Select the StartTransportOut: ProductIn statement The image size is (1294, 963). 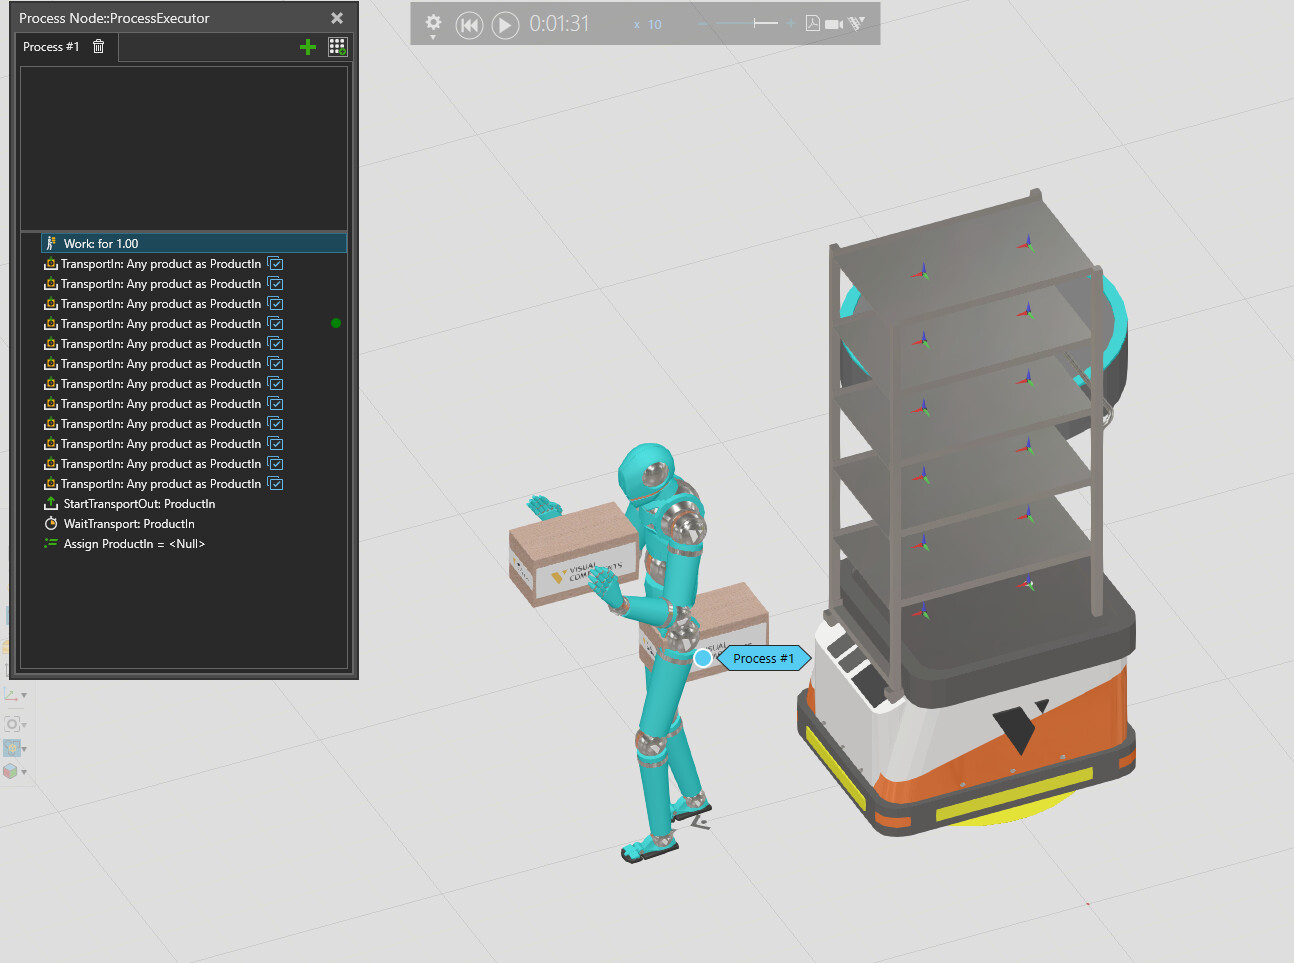139,504
